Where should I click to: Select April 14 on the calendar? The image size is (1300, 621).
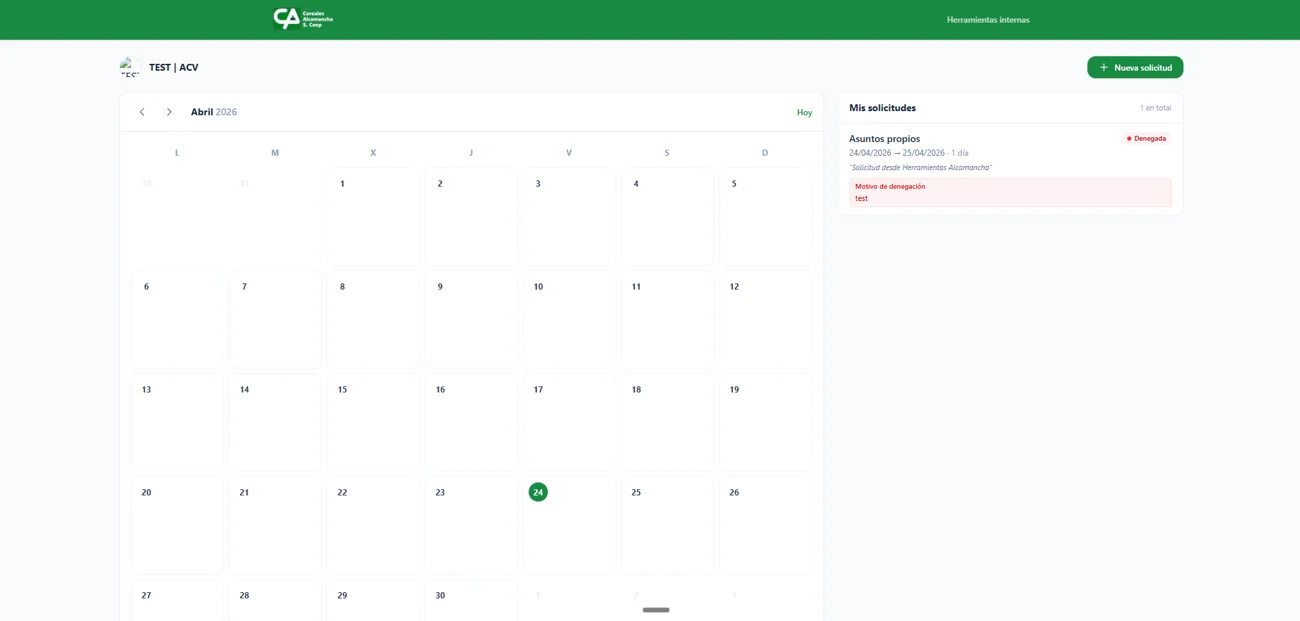275,423
